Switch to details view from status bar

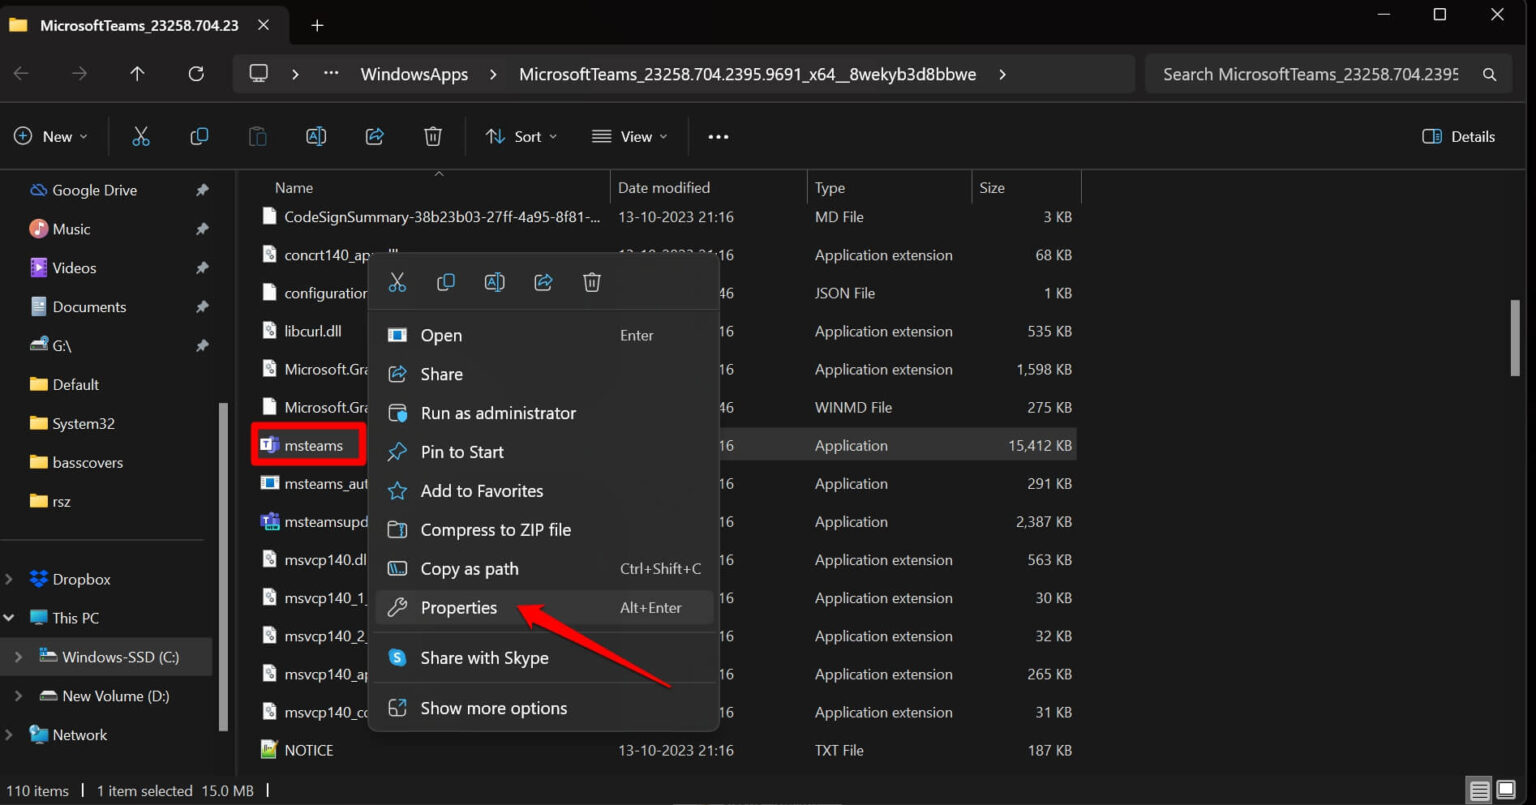(x=1479, y=790)
